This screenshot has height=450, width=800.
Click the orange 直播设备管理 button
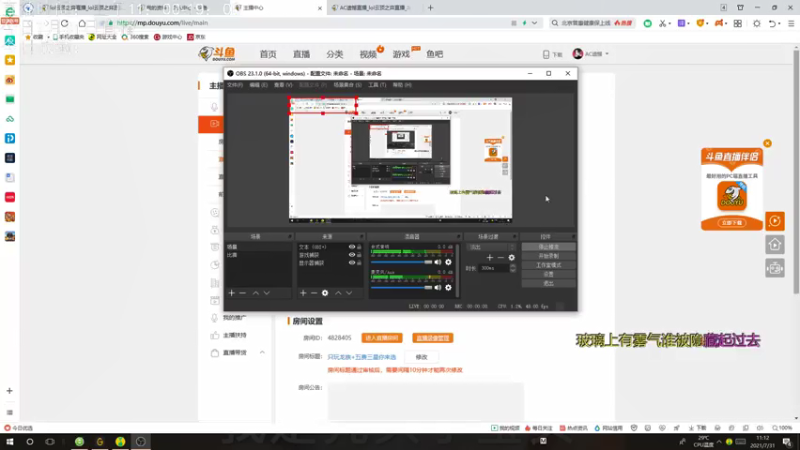(433, 338)
